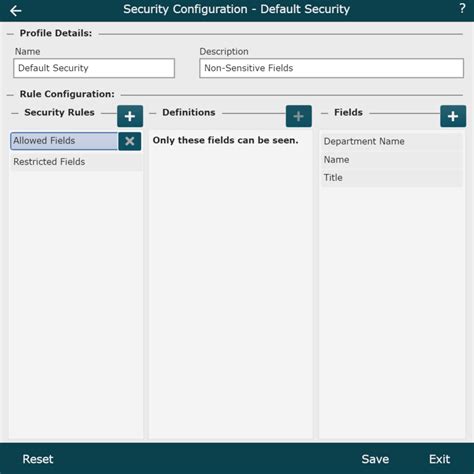
Task: Click the Name input field
Action: [x=94, y=68]
